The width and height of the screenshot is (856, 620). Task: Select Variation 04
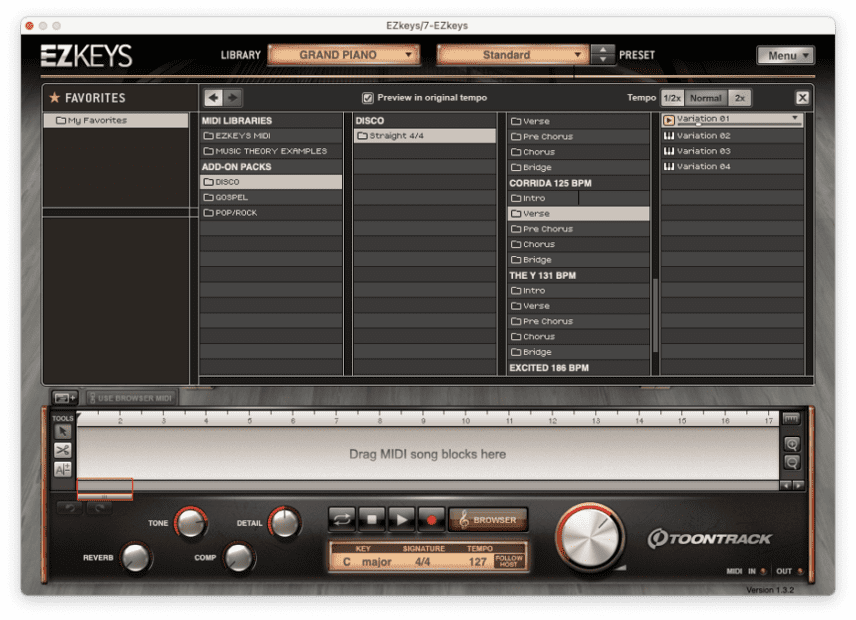732,166
